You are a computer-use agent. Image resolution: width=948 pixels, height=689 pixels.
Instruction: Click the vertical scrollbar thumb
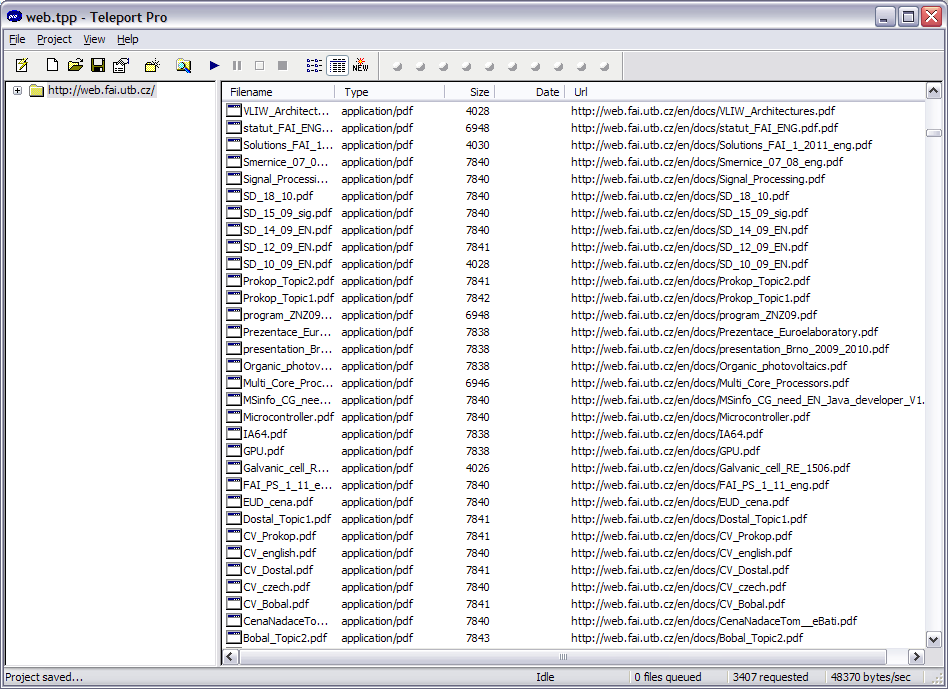point(933,133)
